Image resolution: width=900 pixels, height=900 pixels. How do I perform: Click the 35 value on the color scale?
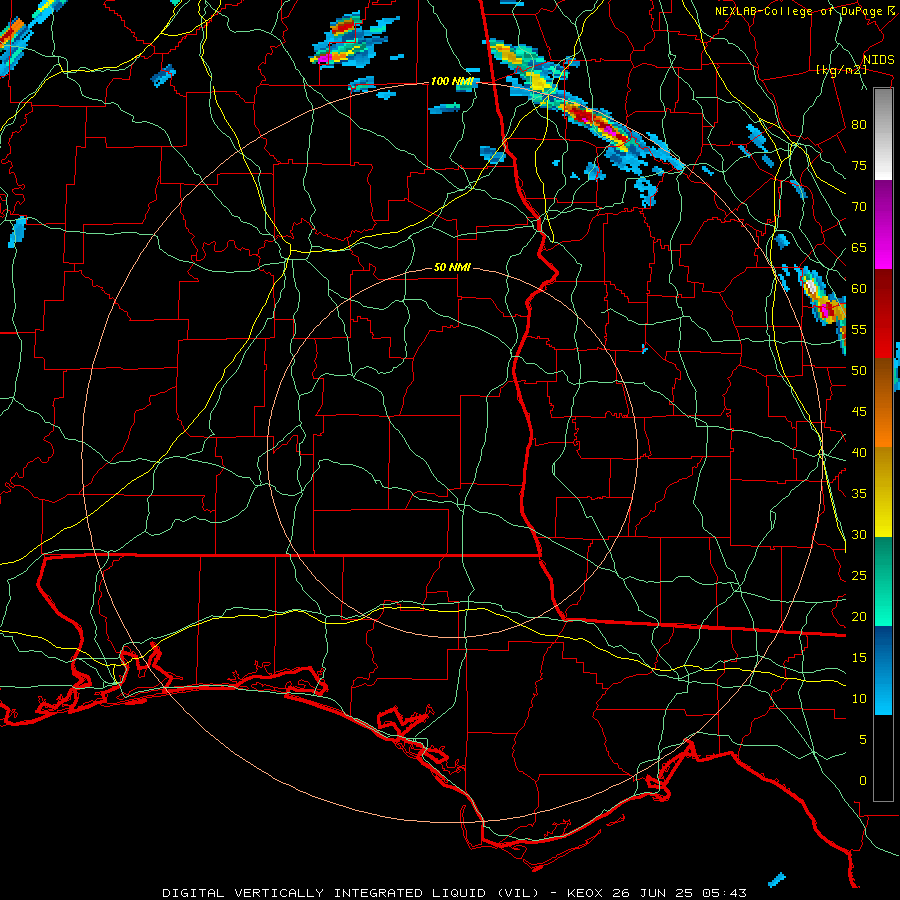(859, 494)
